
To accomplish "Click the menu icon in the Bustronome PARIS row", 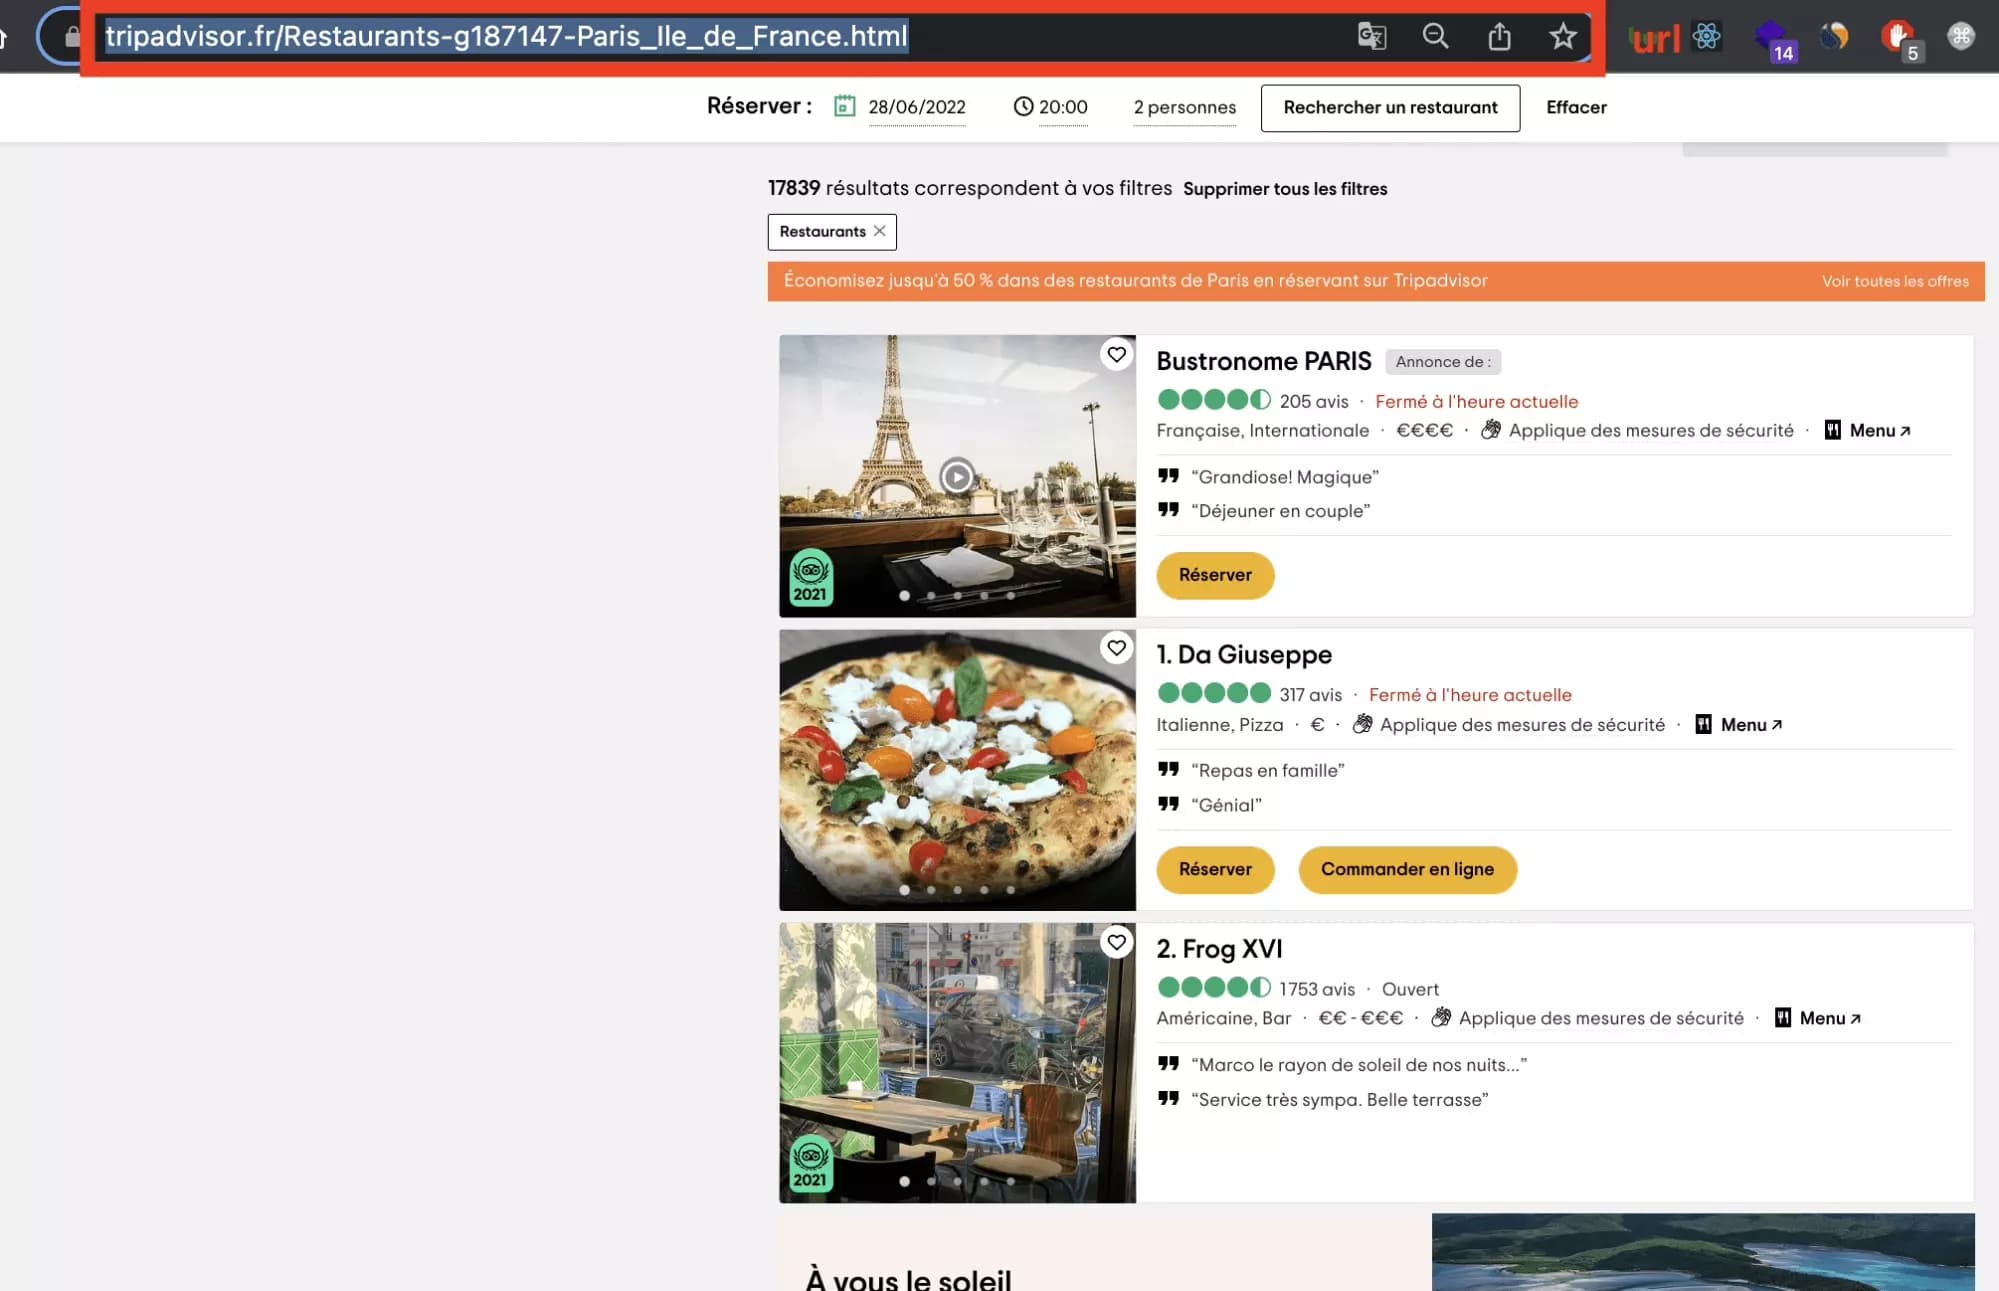I will tap(1833, 430).
